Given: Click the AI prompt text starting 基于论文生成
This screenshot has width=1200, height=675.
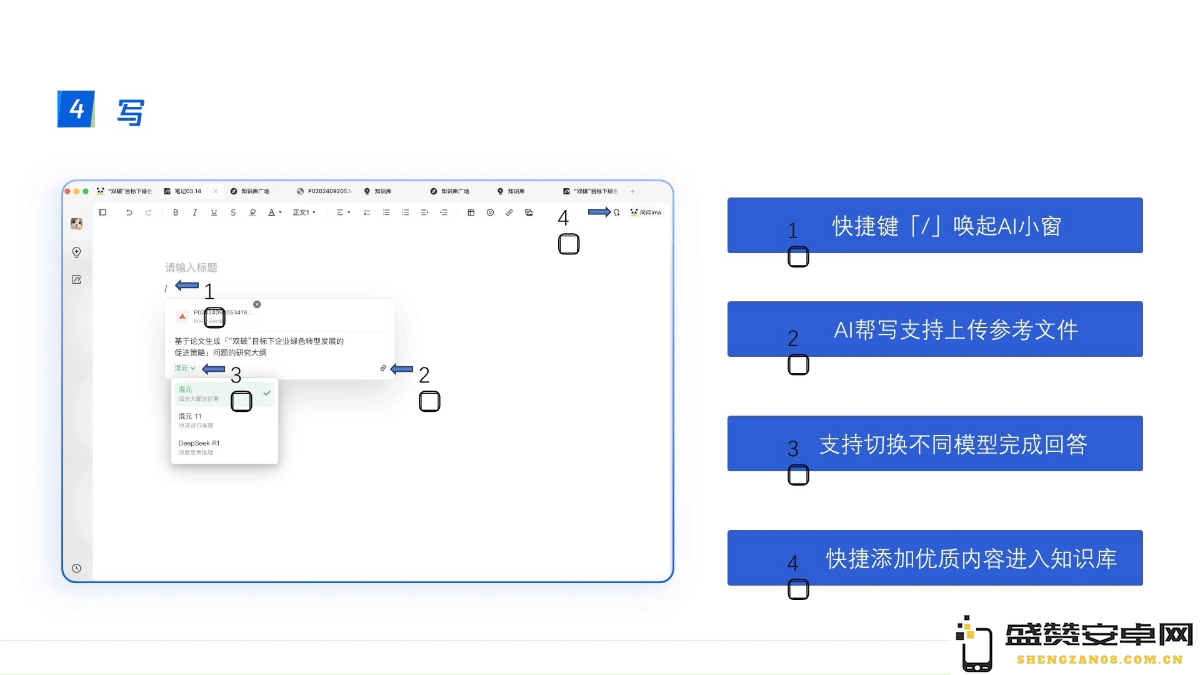Looking at the screenshot, I should 258,346.
